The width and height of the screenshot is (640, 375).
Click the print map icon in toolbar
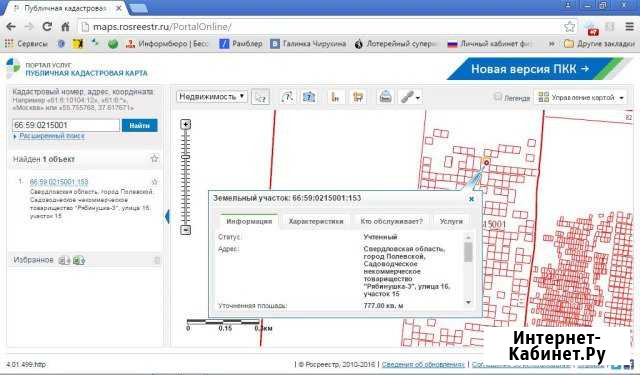click(x=385, y=97)
